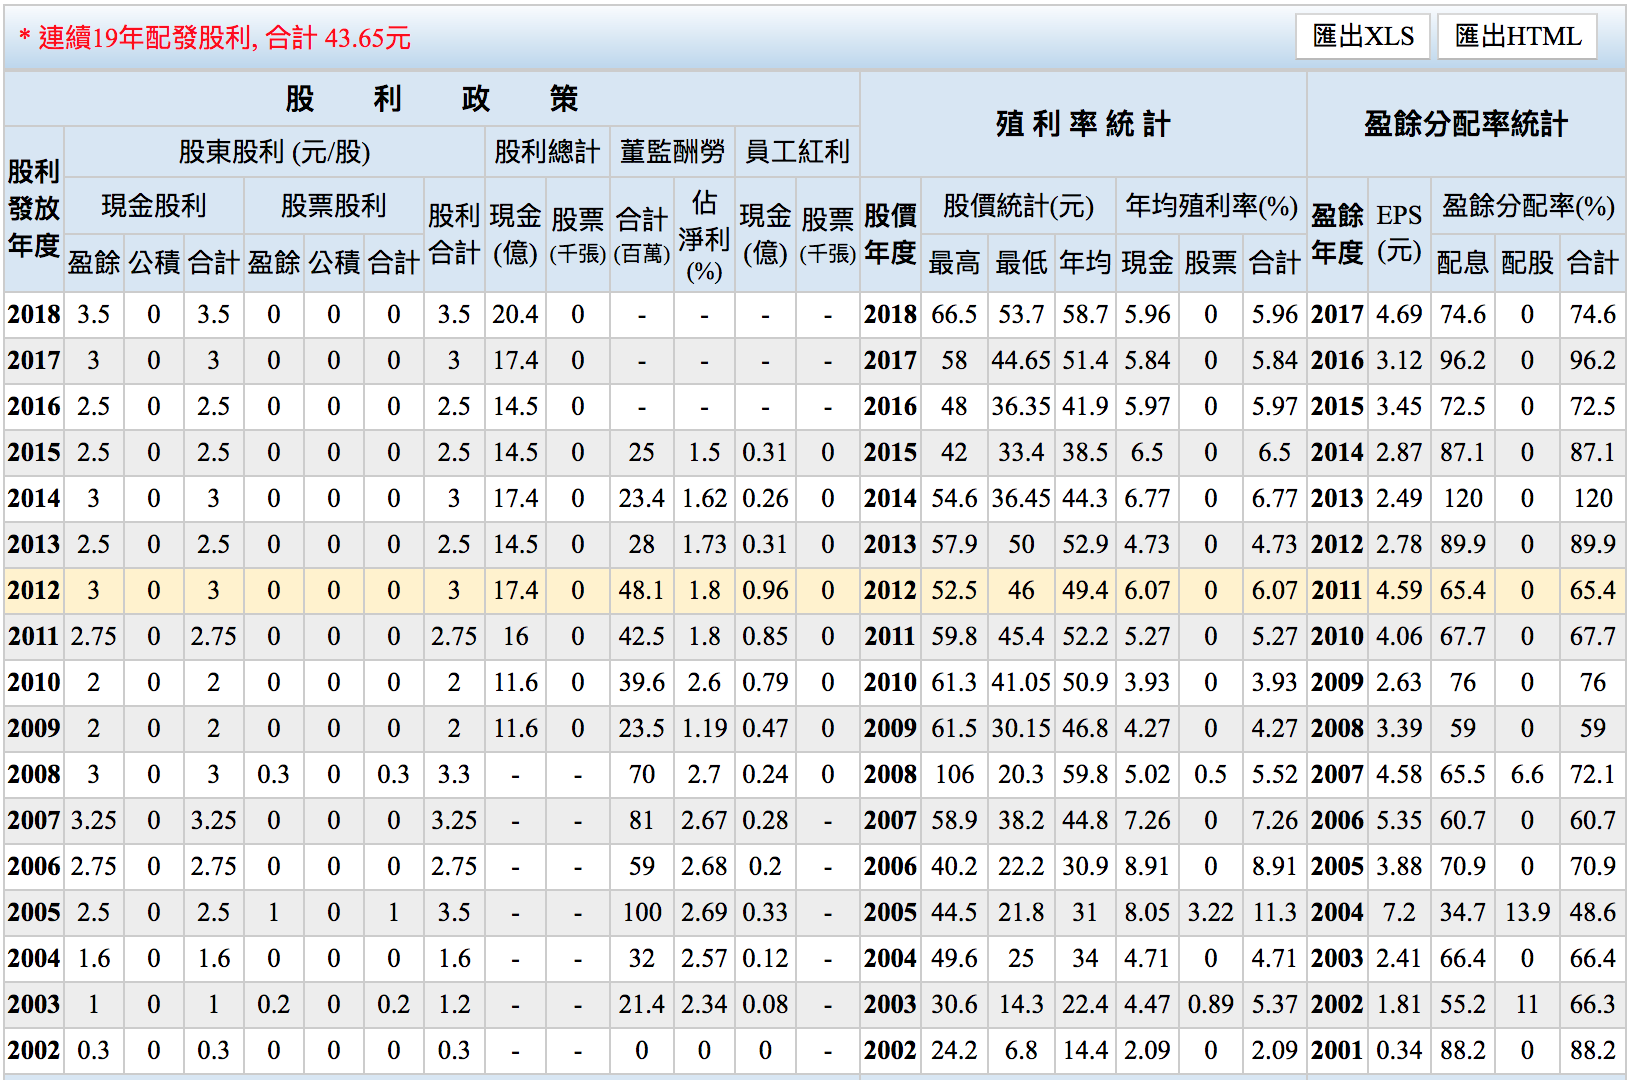Click the 股價統計(元) column header
This screenshot has width=1630, height=1080.
pyautogui.click(x=1018, y=206)
